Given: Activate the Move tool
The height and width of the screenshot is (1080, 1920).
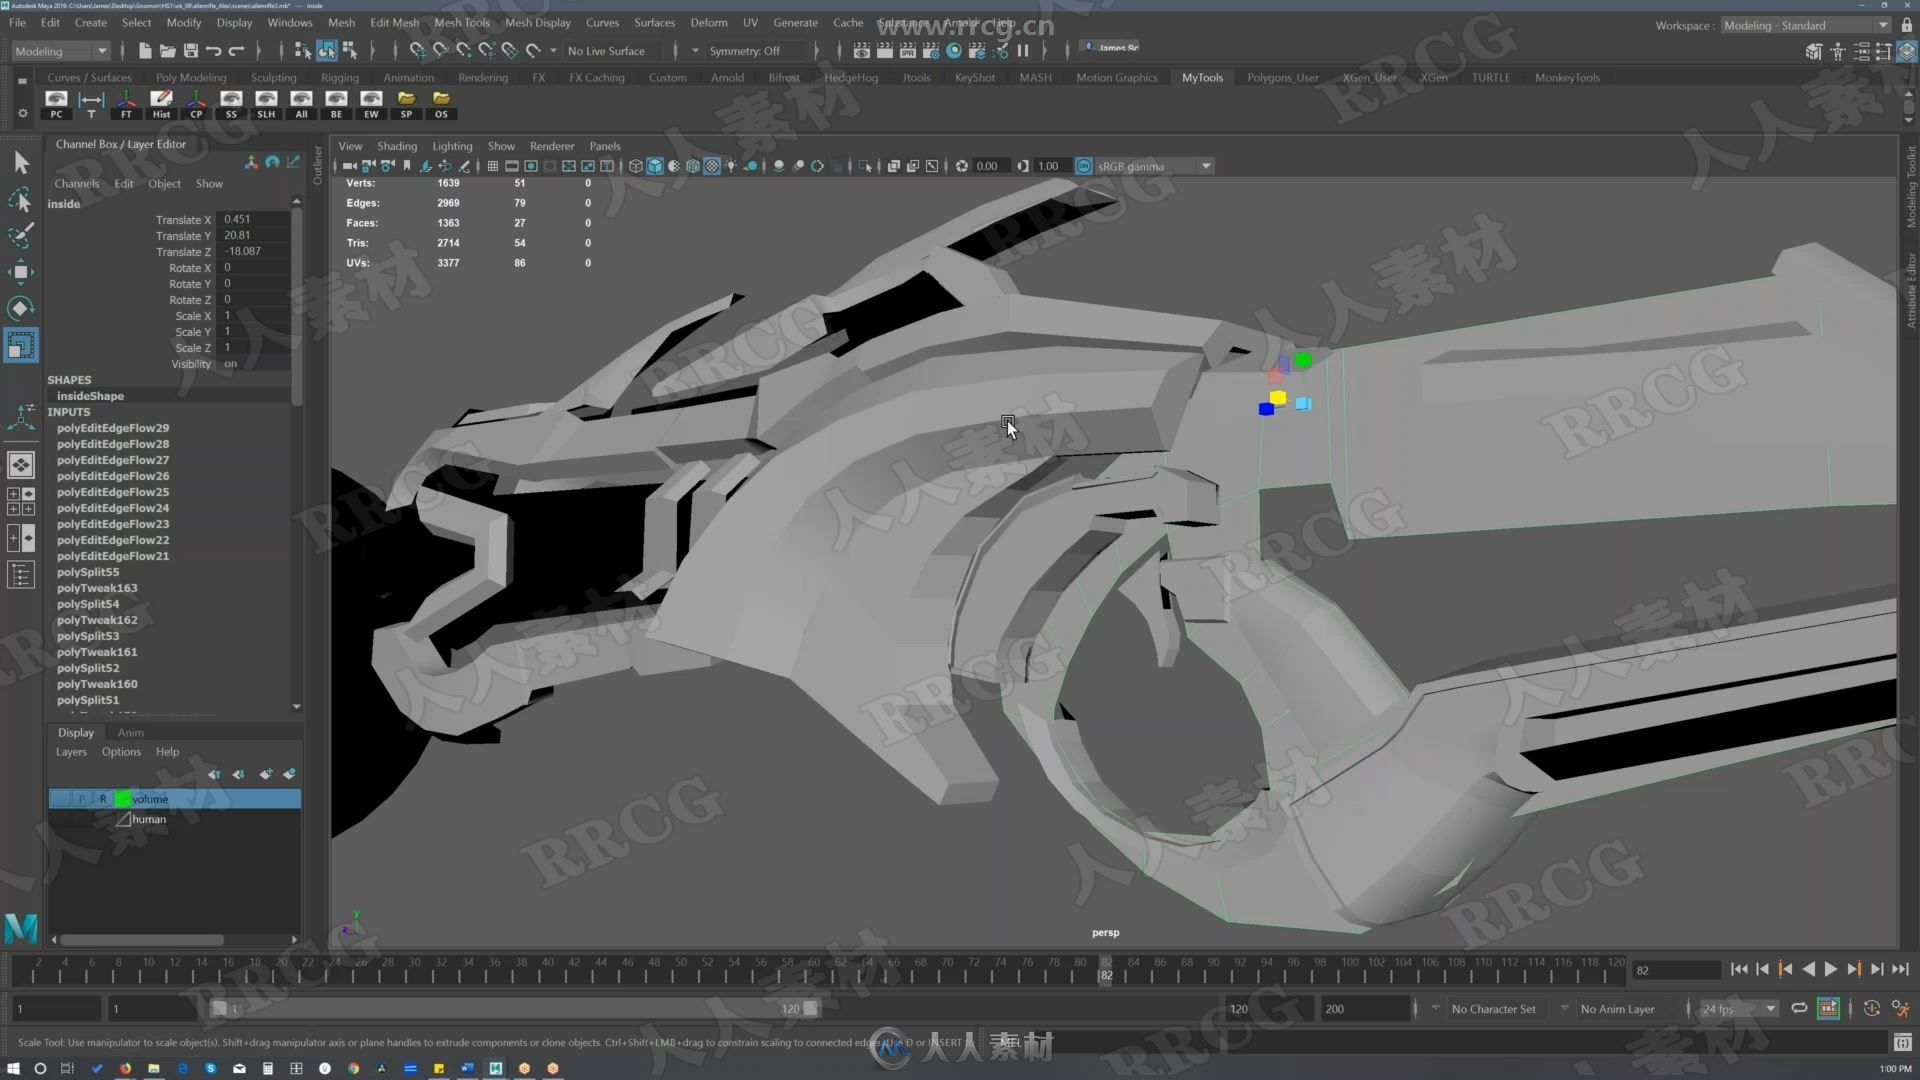Looking at the screenshot, I should coord(21,272).
